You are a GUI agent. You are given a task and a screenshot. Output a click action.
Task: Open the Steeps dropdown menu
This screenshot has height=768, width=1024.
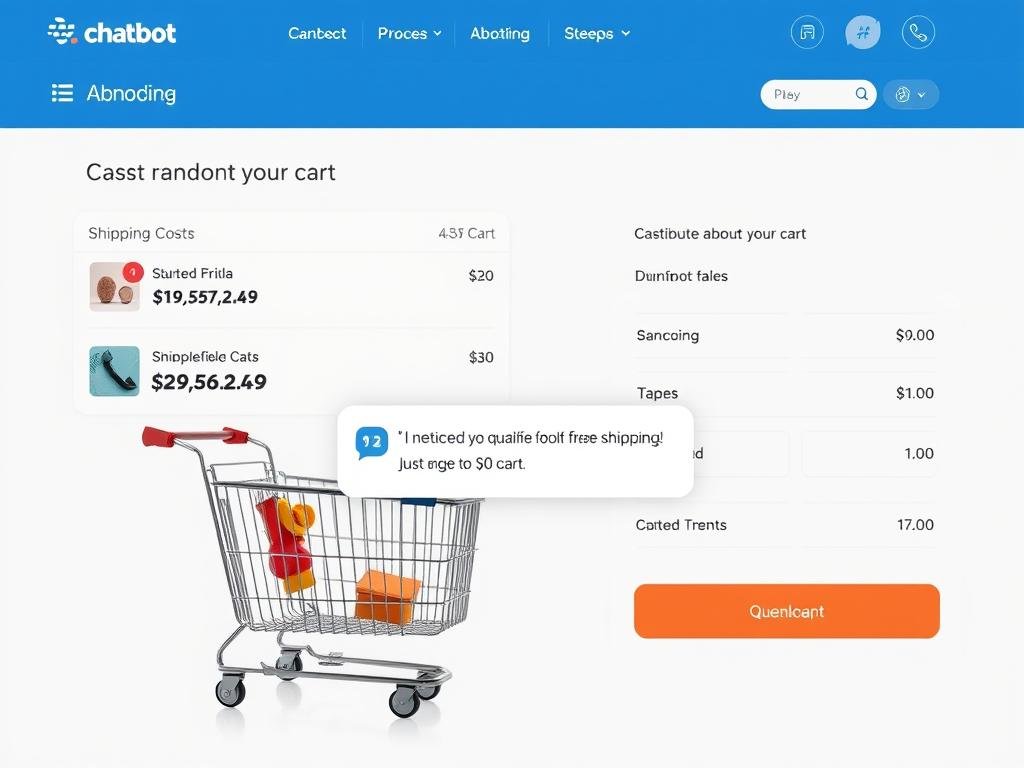coord(596,33)
